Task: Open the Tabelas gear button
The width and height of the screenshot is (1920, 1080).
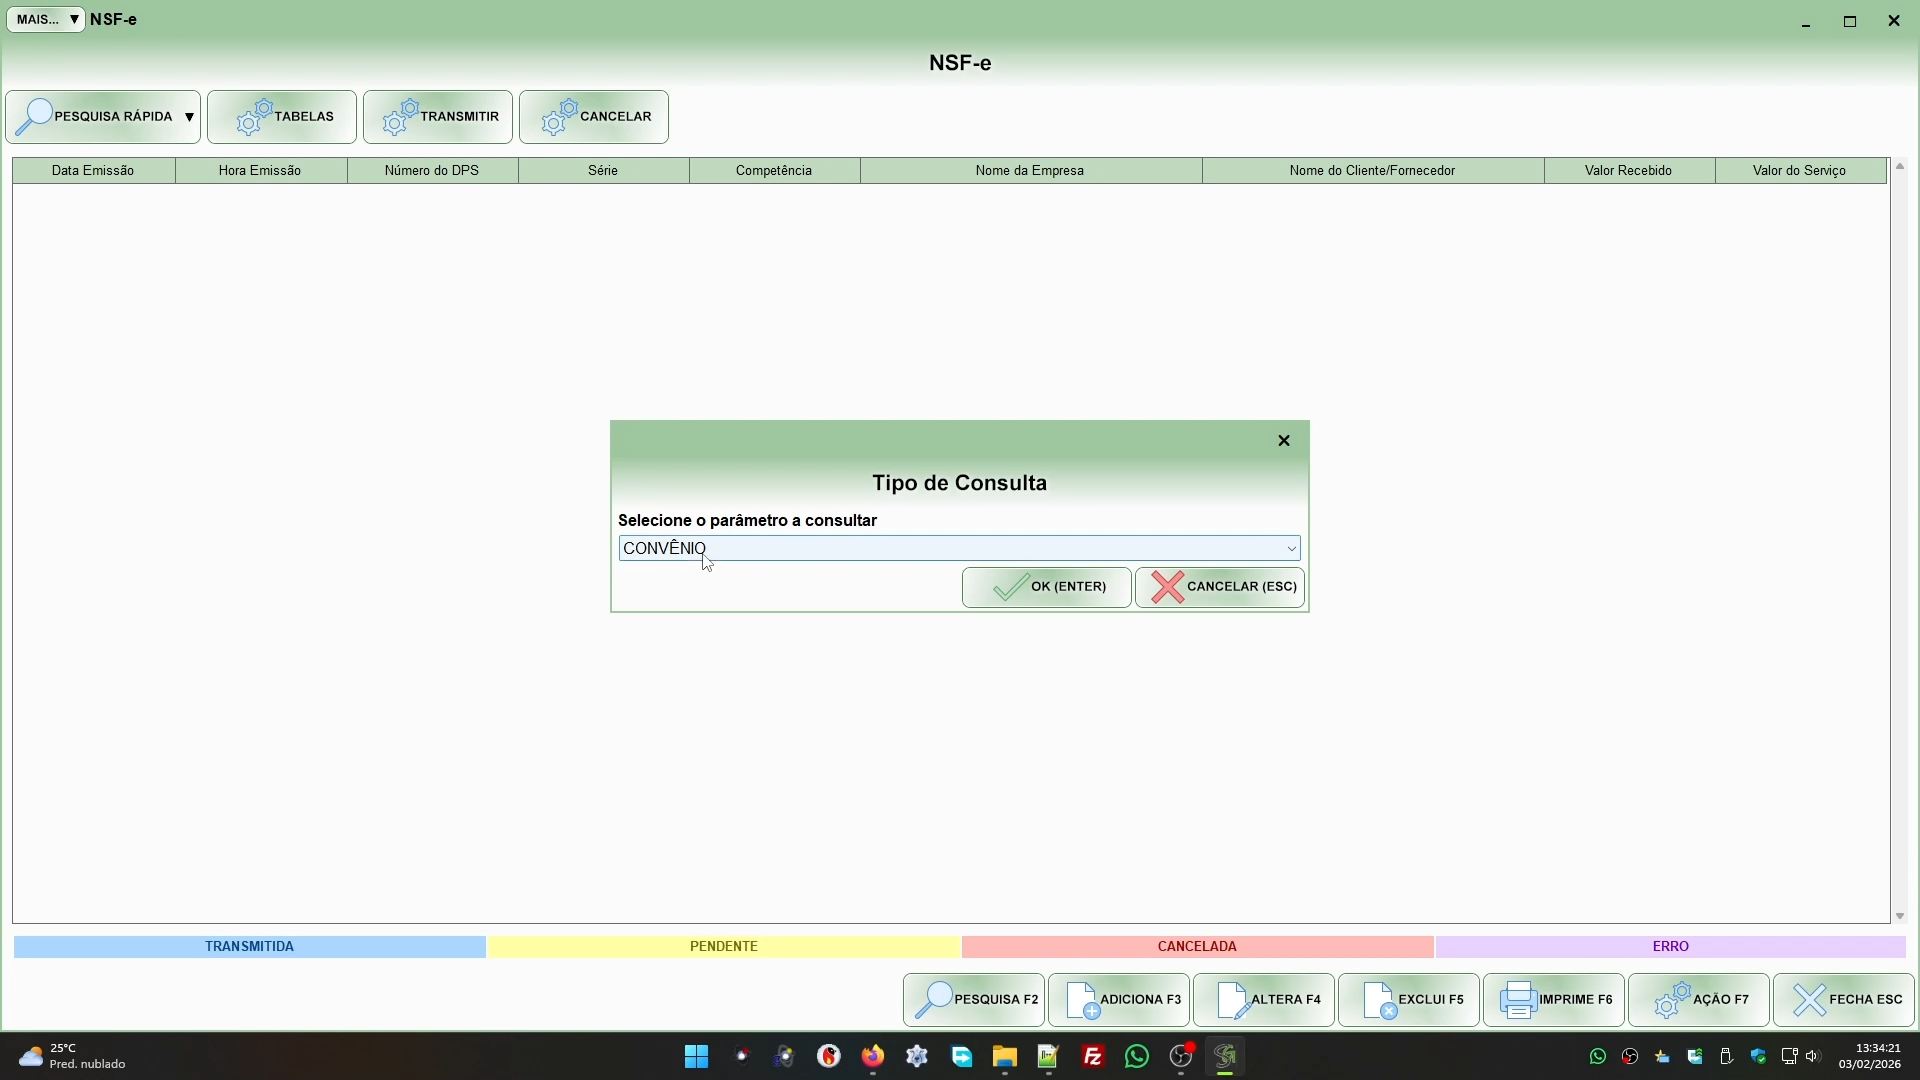Action: (x=282, y=117)
